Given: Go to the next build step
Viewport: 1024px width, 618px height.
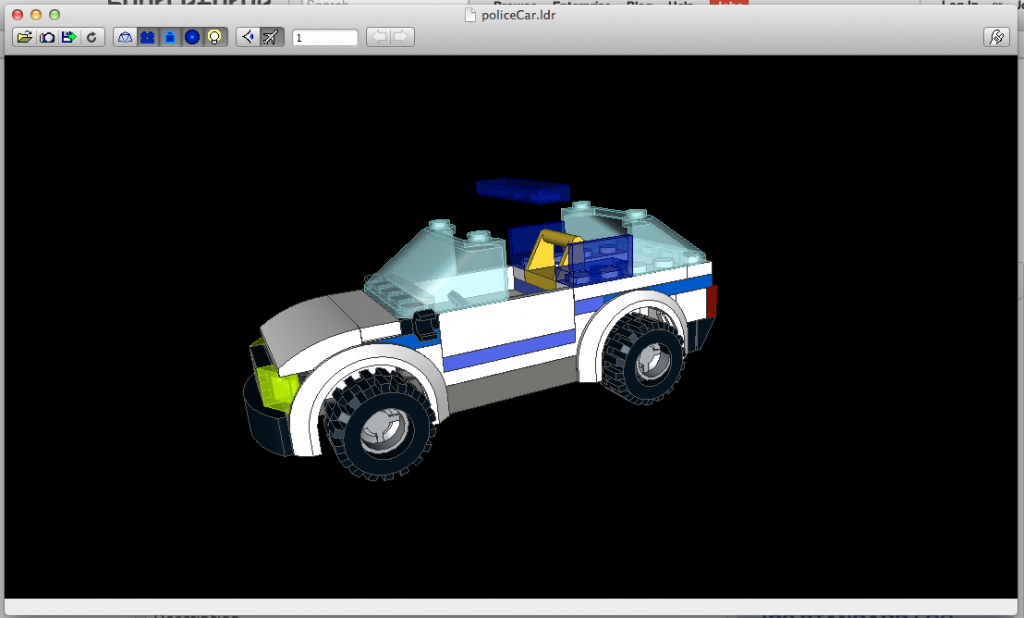Looking at the screenshot, I should coord(402,37).
